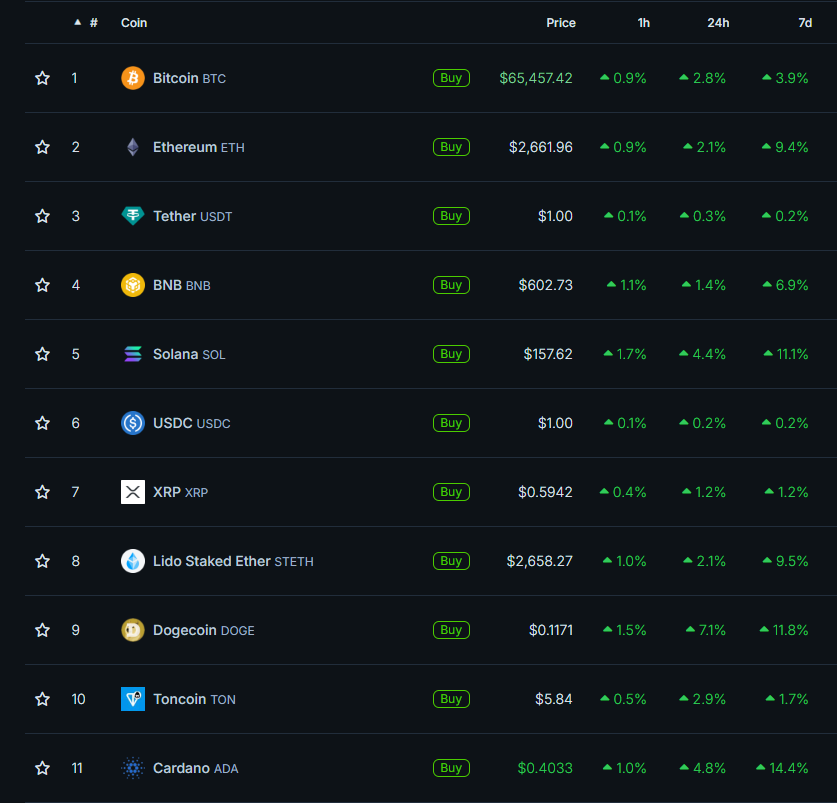Open the Dogecoin DOGE coin link
This screenshot has height=803, width=837.
pos(204,630)
